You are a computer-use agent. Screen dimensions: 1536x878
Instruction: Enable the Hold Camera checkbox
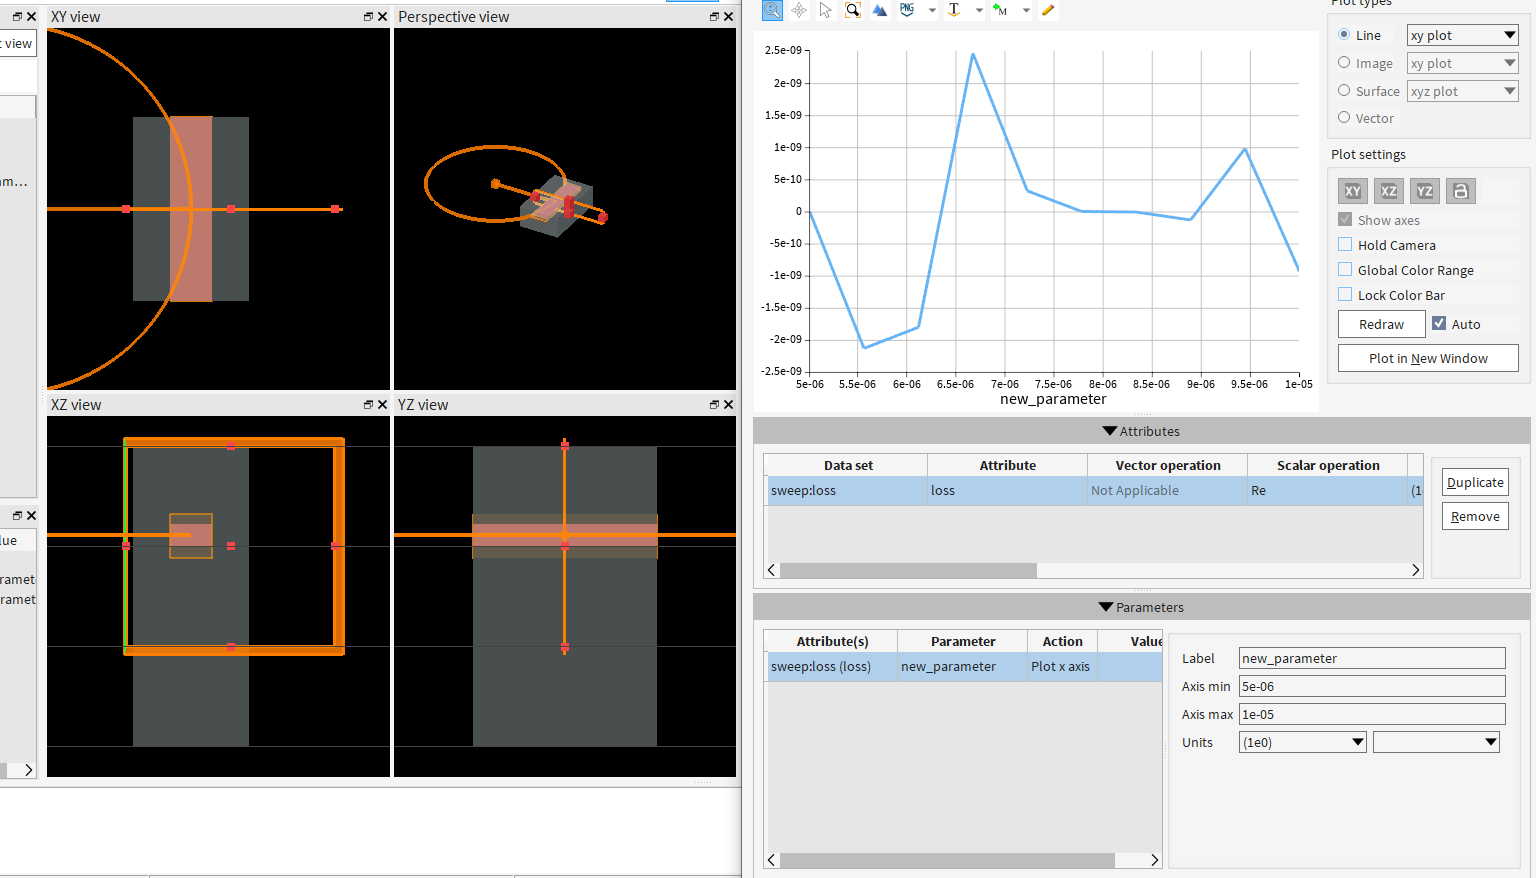1345,245
